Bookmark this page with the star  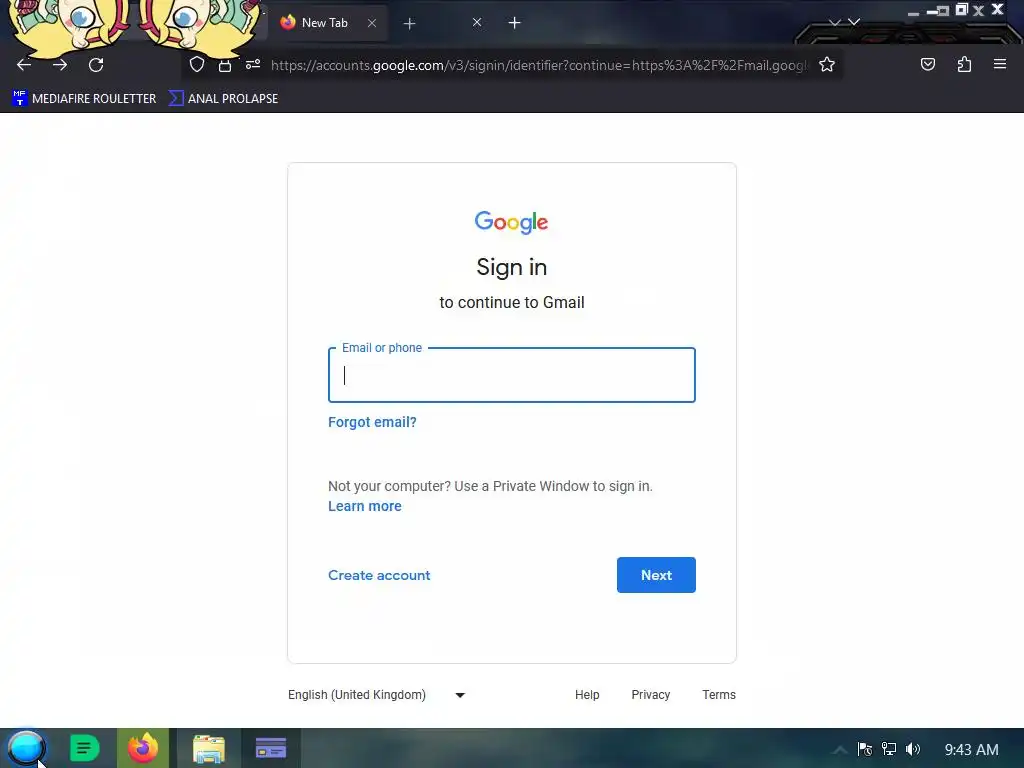827,64
